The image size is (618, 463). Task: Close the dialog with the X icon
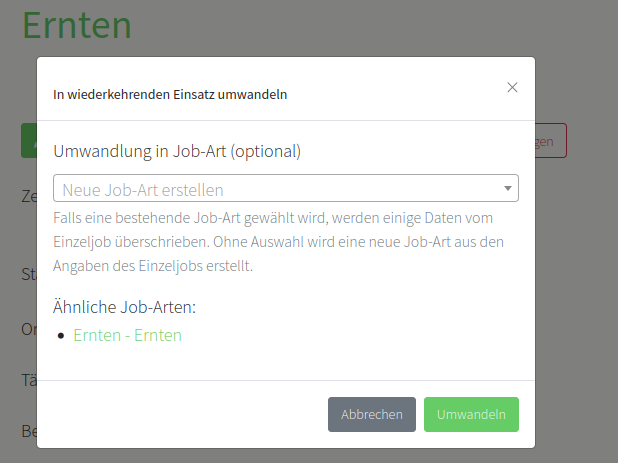[x=512, y=88]
